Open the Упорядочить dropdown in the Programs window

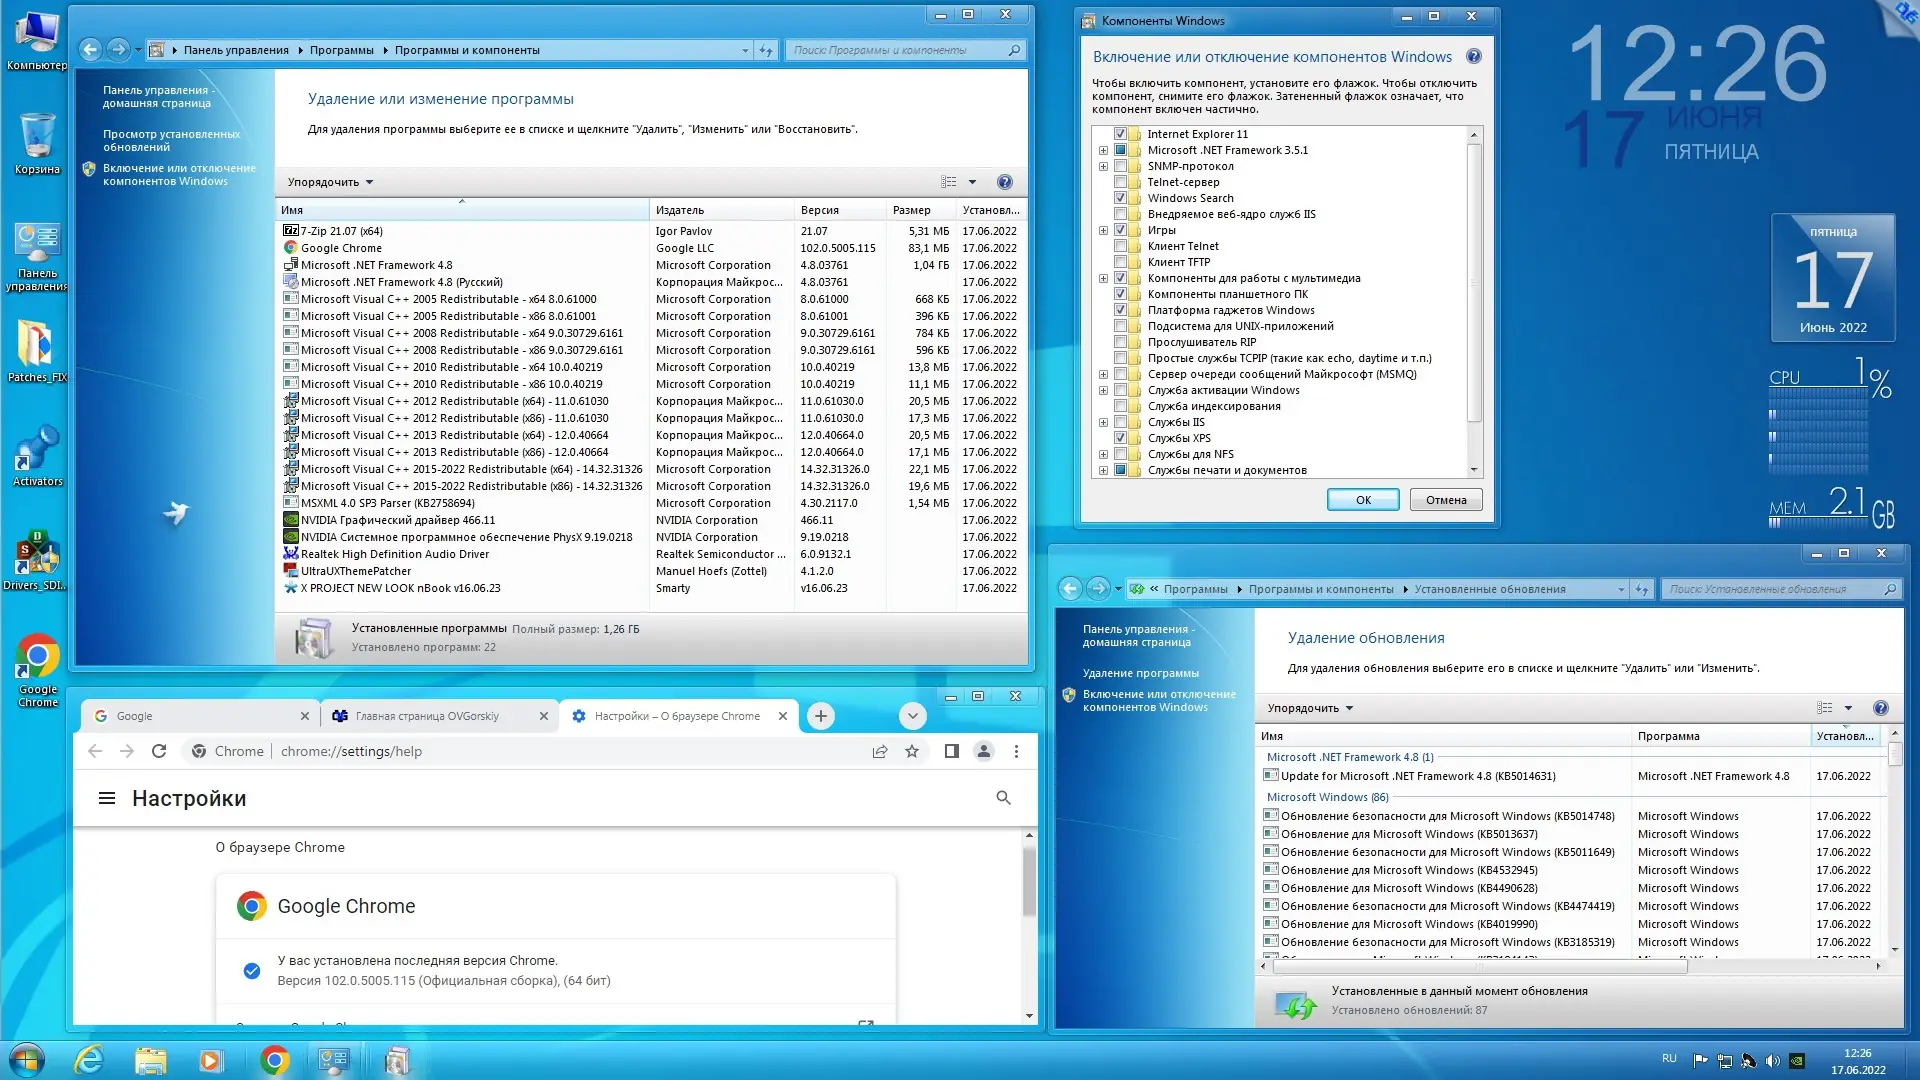coord(330,182)
